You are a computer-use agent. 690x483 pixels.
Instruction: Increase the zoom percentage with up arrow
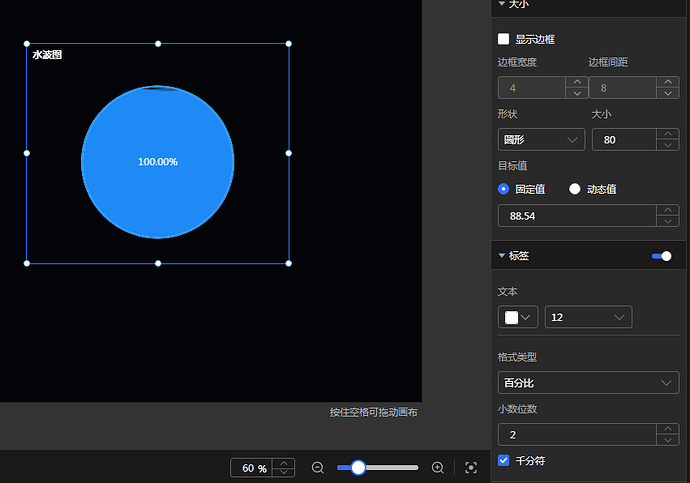(284, 463)
